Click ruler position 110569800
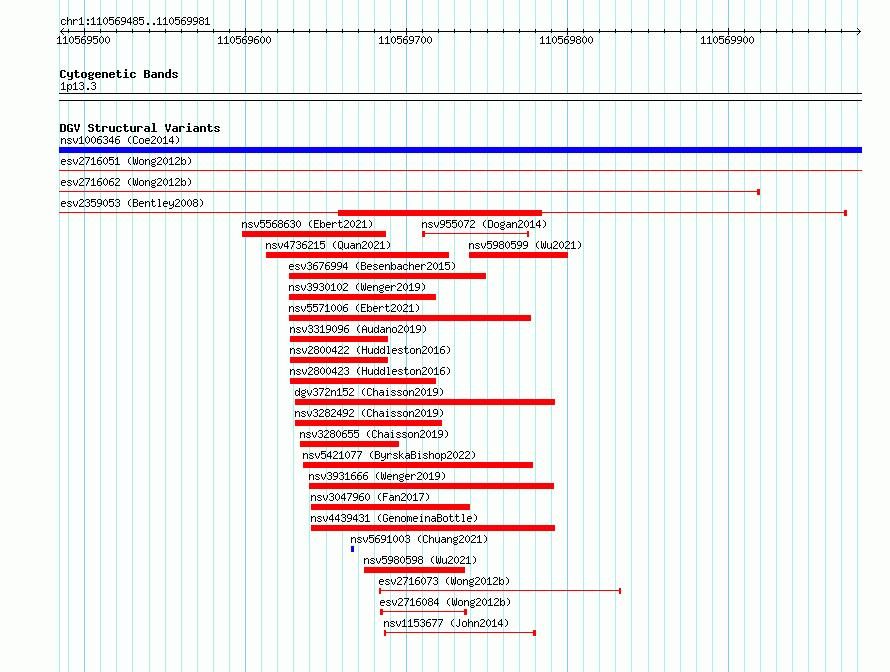This screenshot has height=672, width=890. click(x=566, y=40)
